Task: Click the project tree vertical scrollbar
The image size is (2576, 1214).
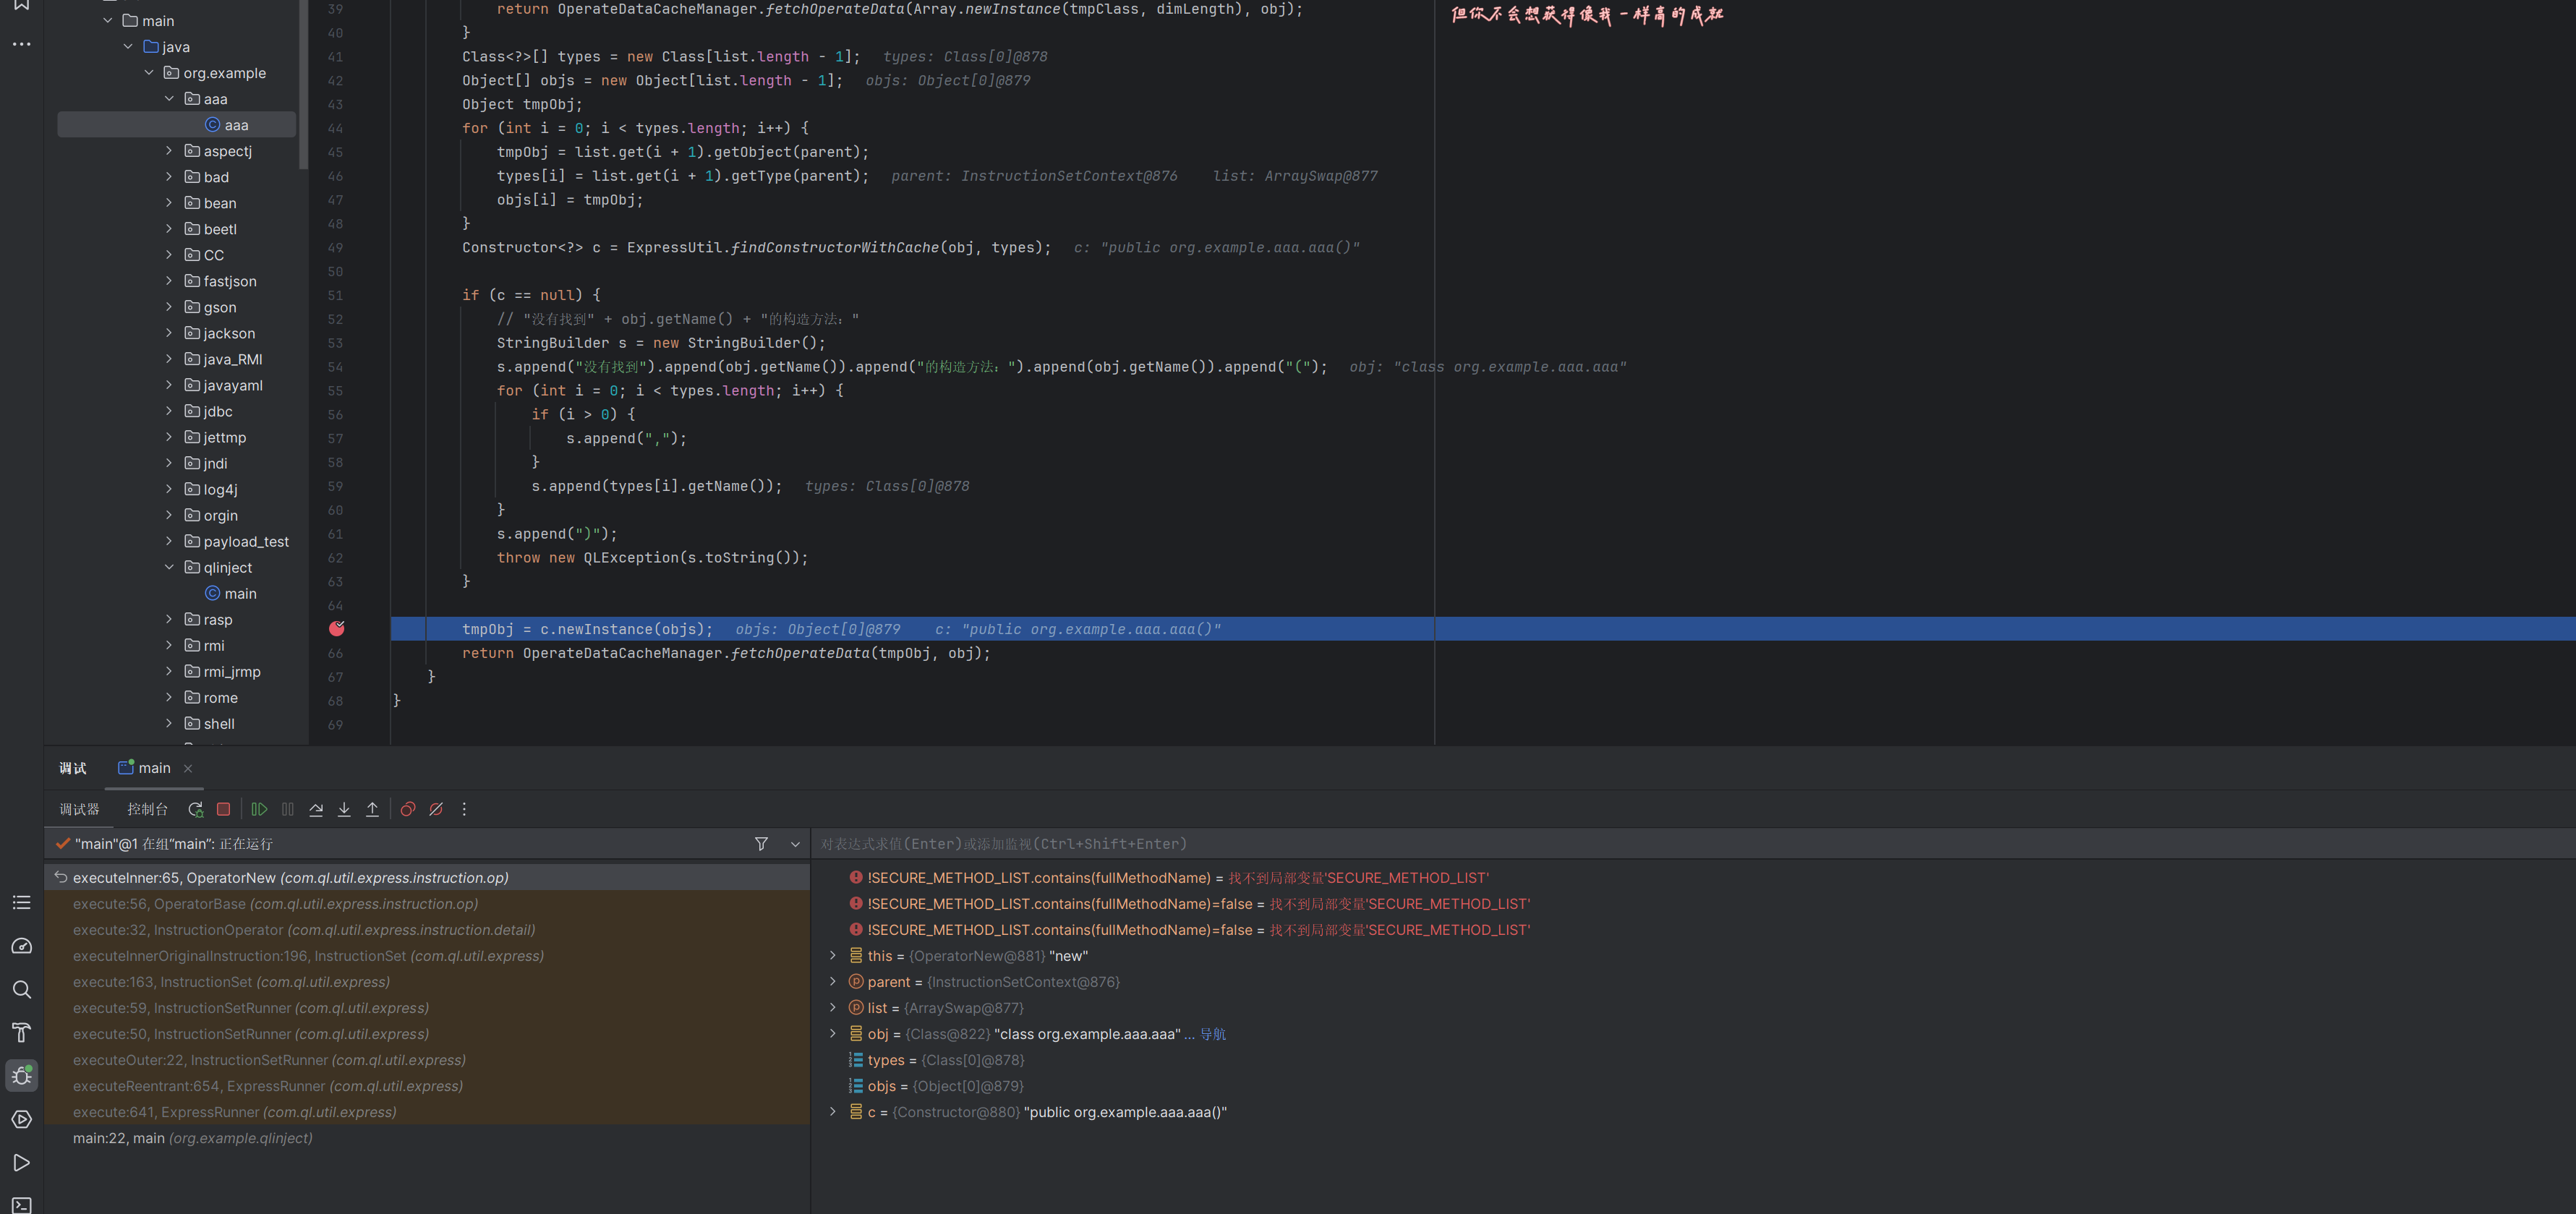Action: pos(303,85)
